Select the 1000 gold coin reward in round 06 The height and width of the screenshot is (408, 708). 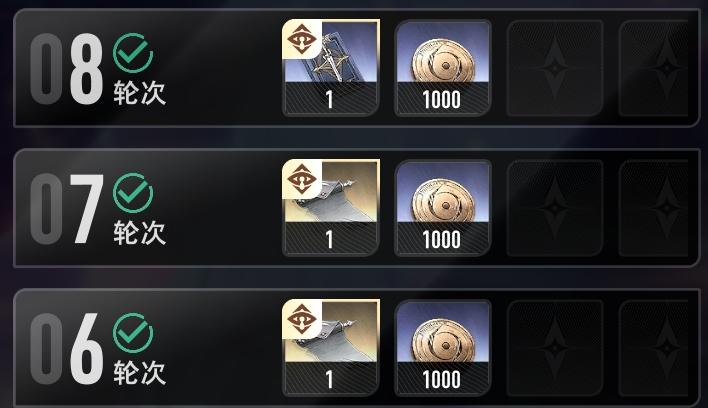point(443,348)
